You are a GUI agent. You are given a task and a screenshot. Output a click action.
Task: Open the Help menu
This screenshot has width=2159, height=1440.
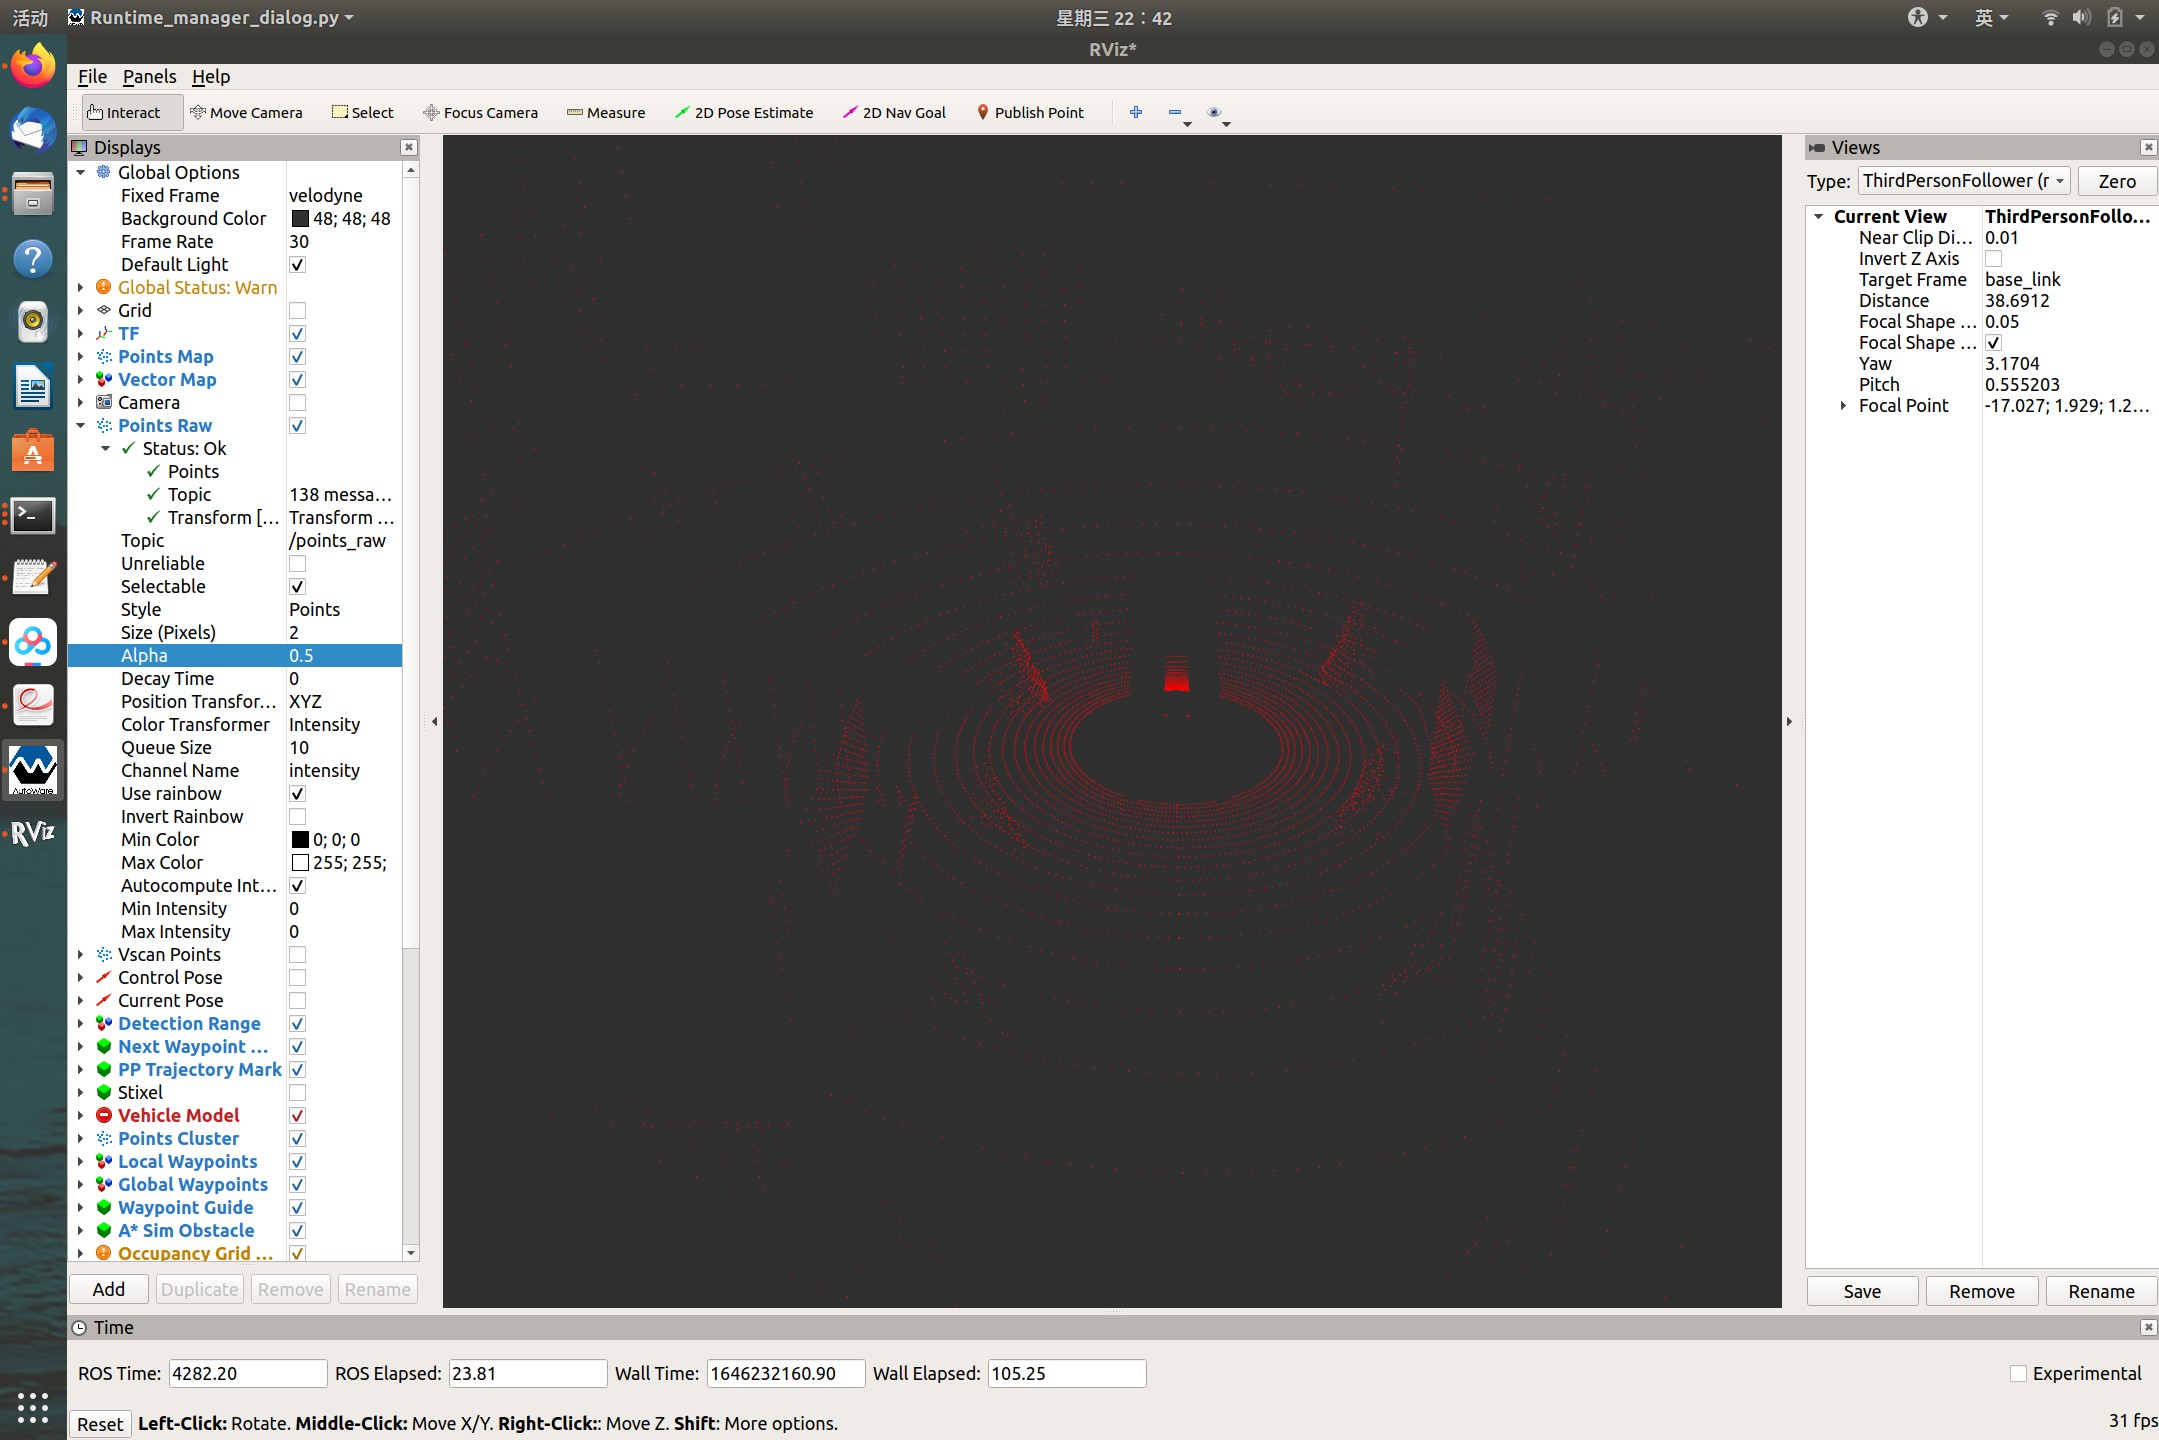[211, 77]
